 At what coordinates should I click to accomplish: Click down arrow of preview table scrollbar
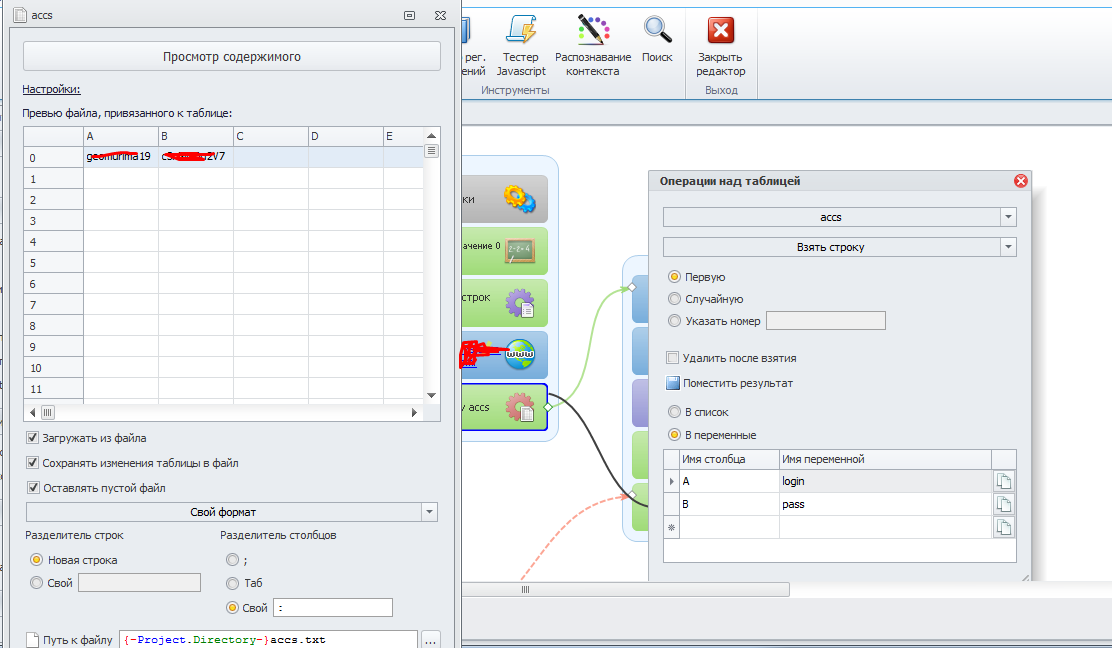431,396
